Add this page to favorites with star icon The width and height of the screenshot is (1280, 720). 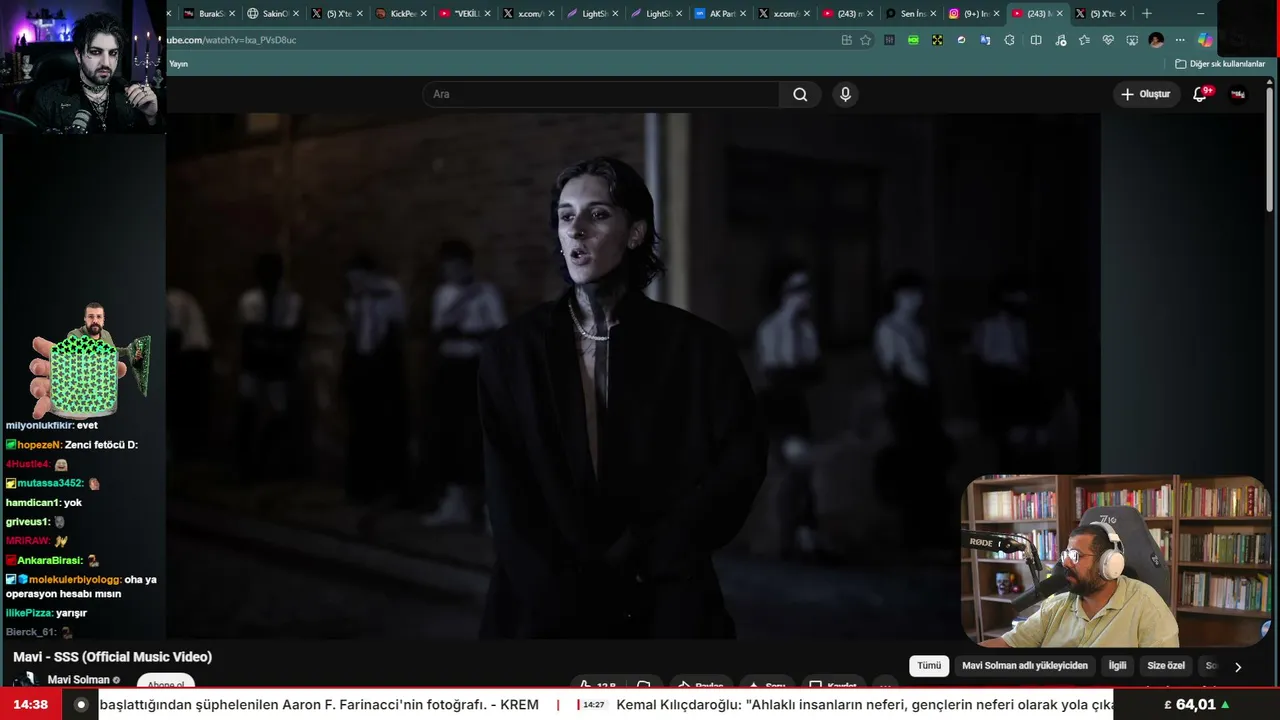(x=866, y=40)
